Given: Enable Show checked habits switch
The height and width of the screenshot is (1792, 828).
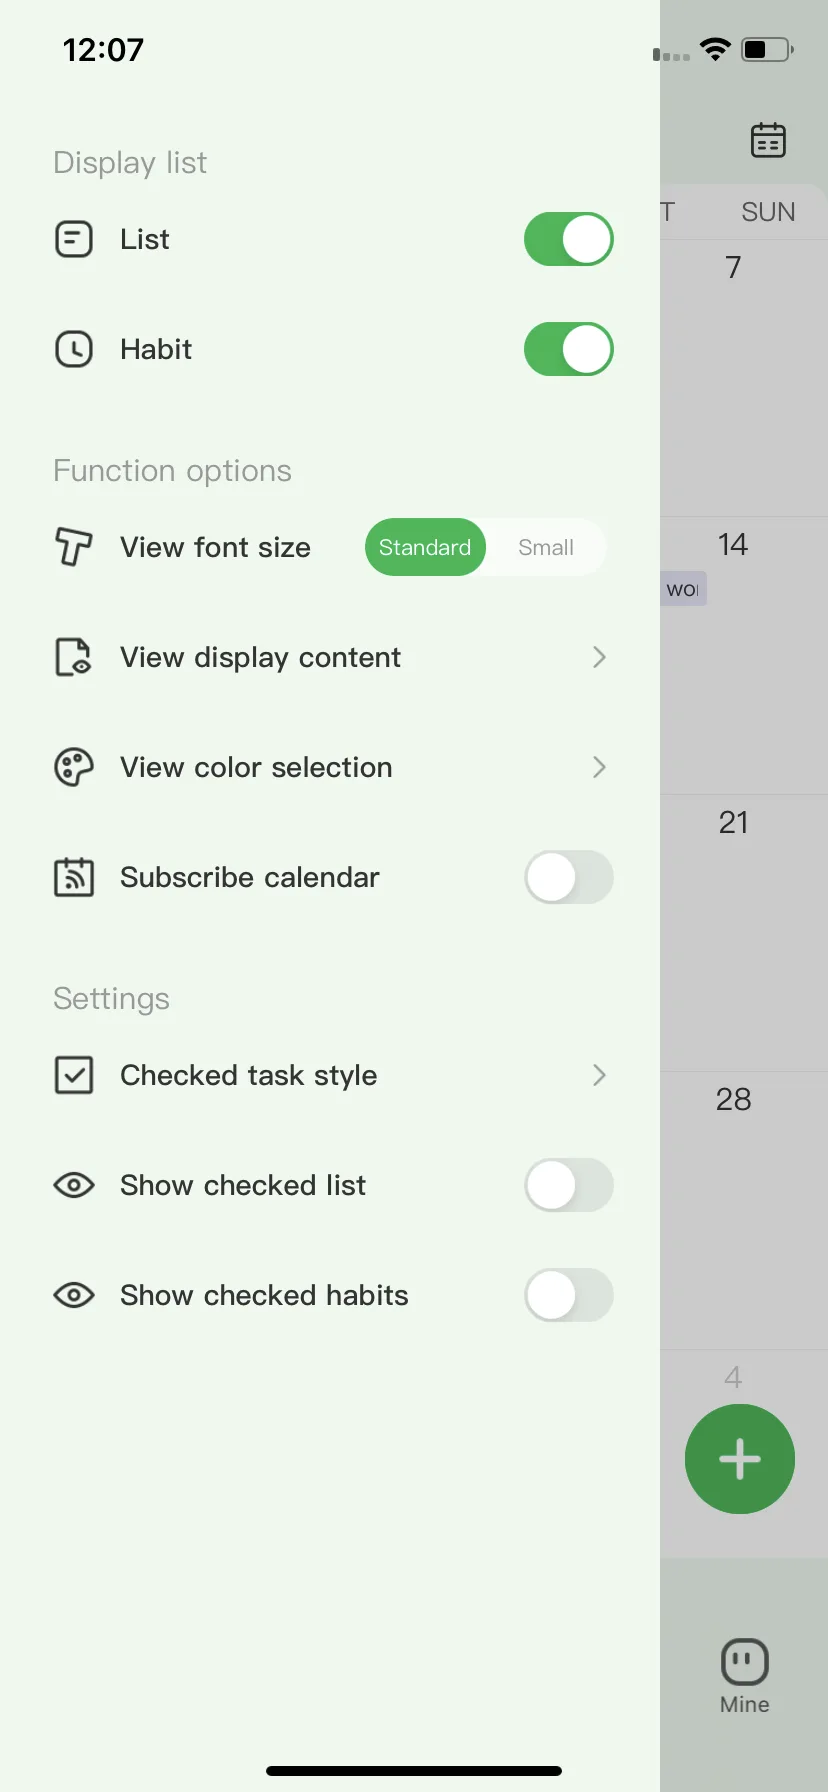Looking at the screenshot, I should [x=569, y=1295].
